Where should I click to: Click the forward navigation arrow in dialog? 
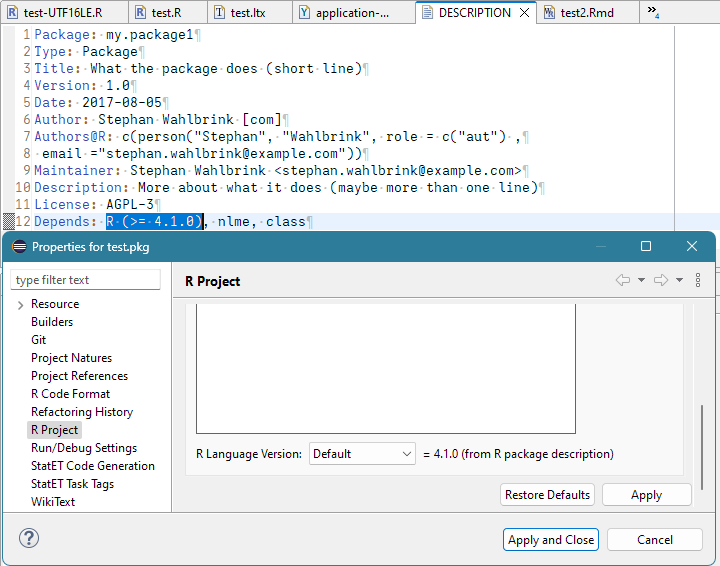[661, 281]
